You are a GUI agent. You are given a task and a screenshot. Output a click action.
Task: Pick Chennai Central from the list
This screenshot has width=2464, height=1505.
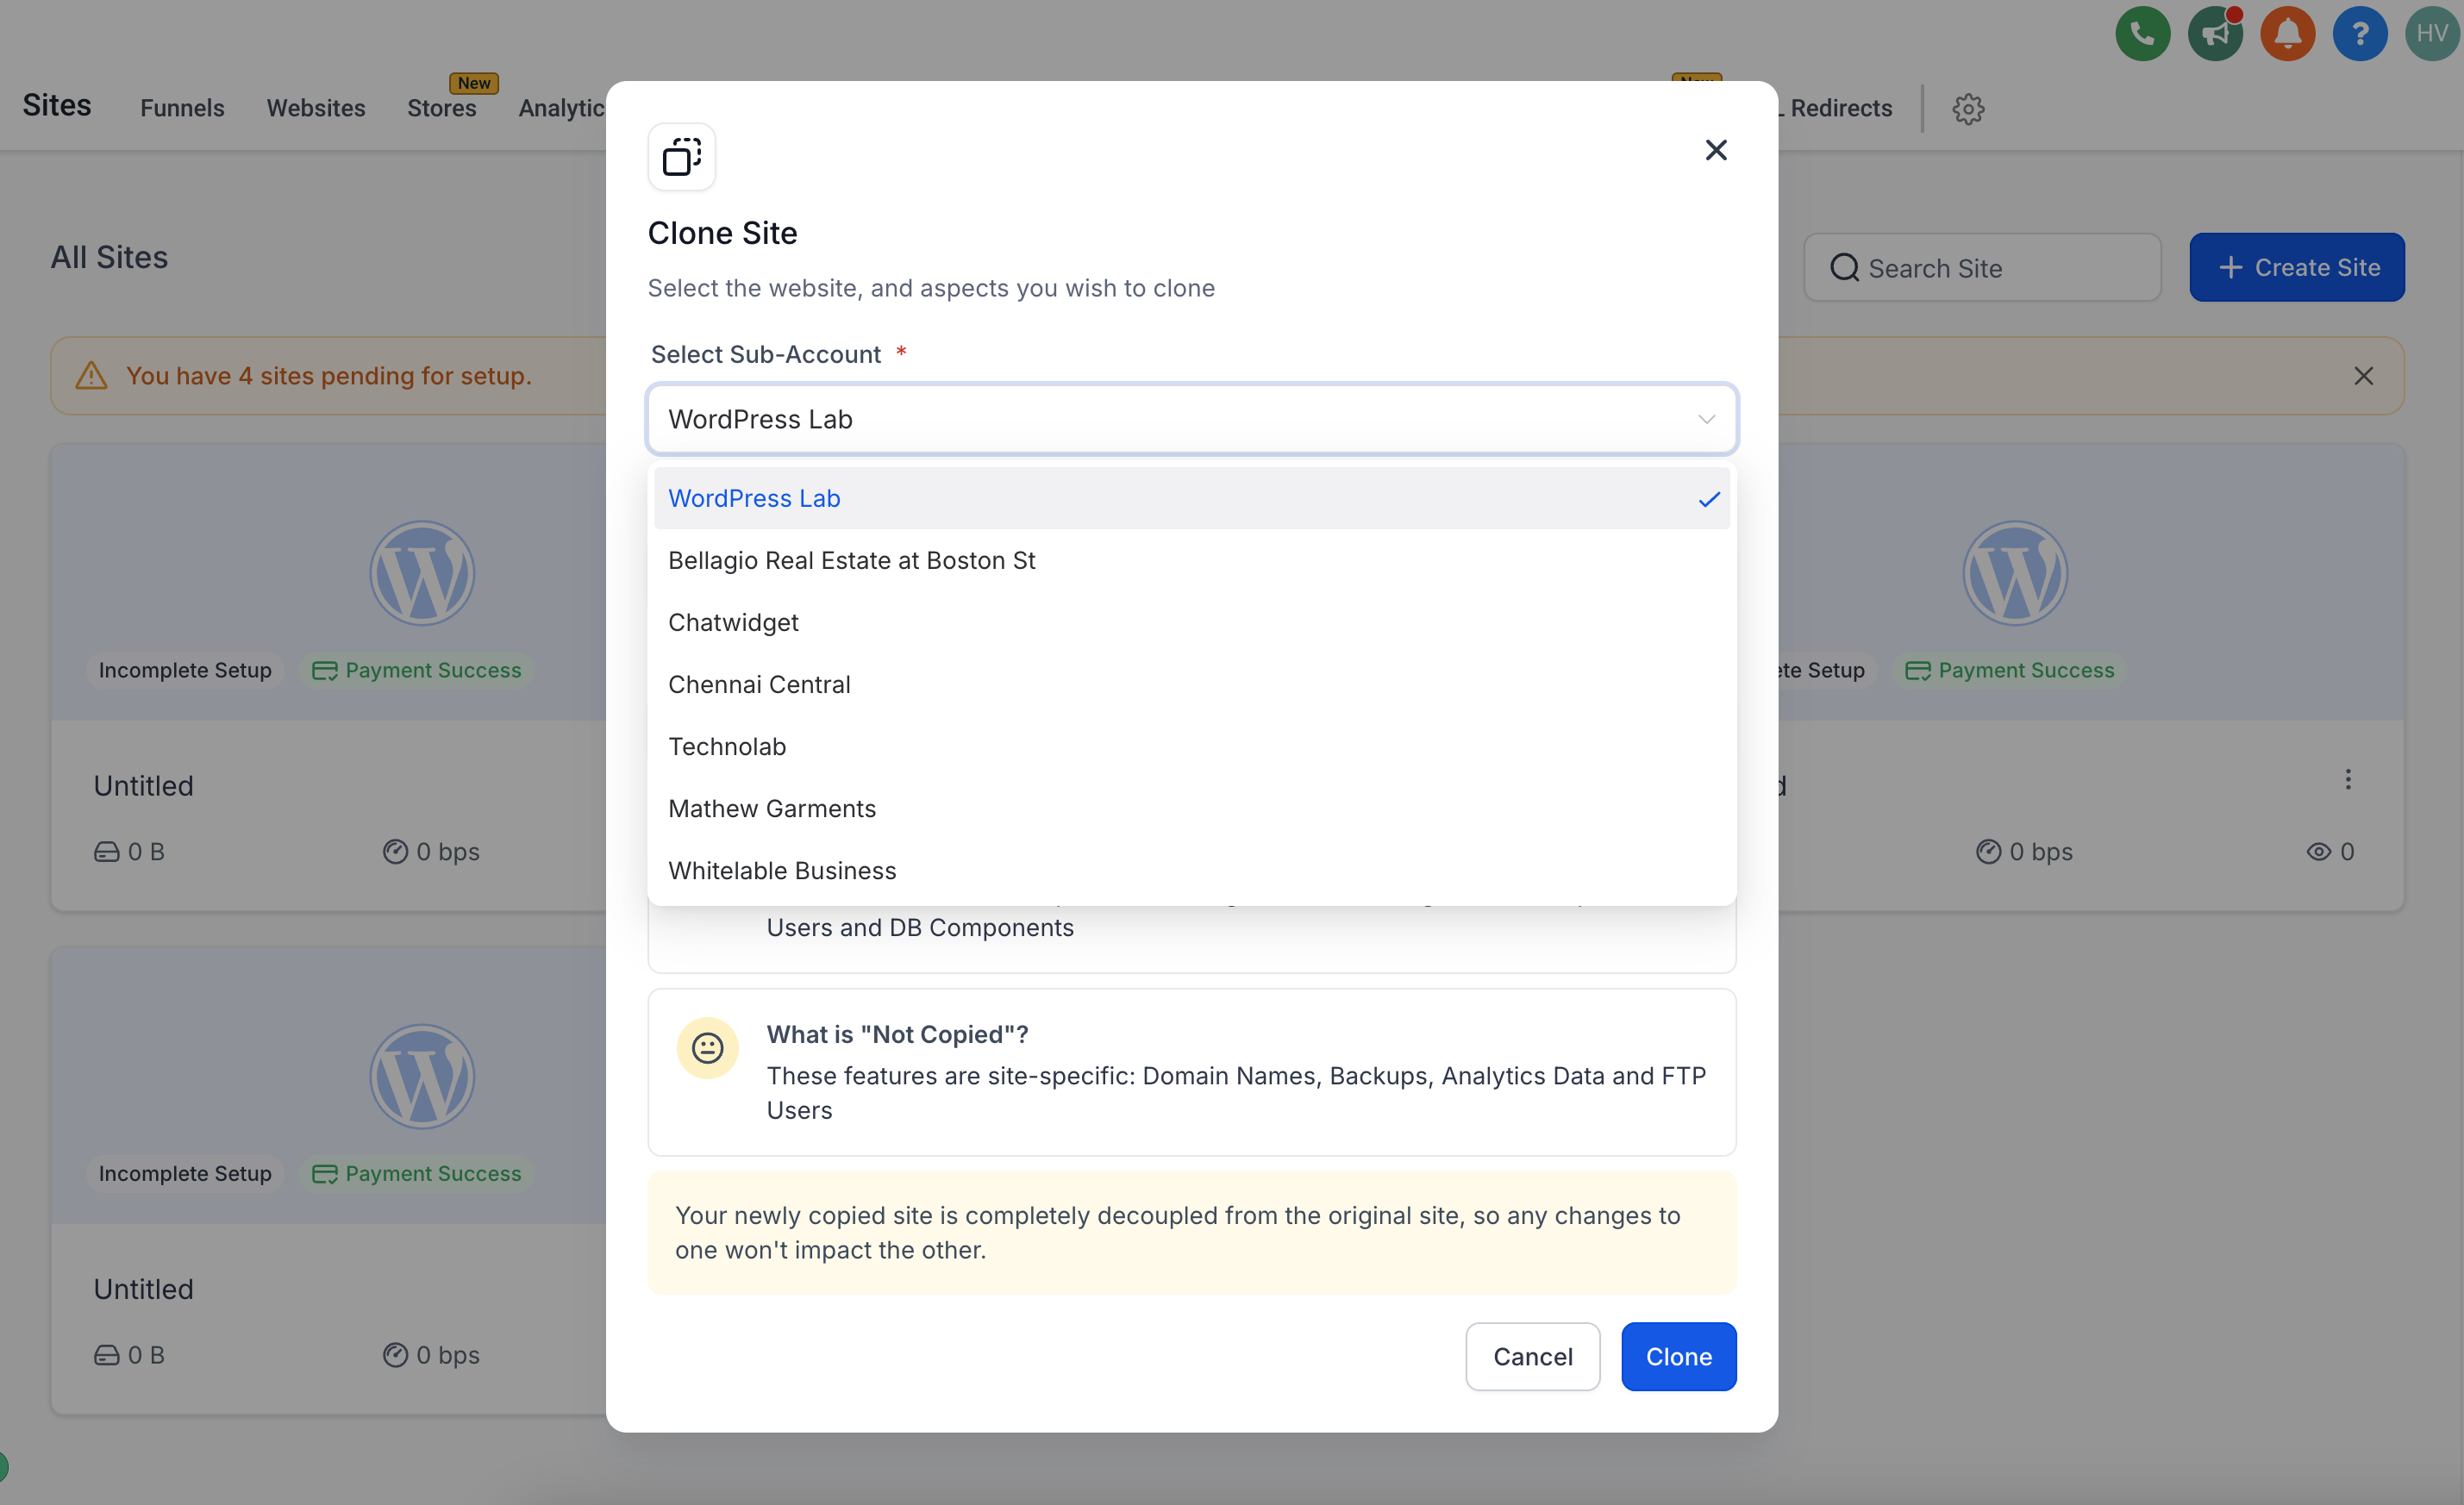coord(1191,684)
